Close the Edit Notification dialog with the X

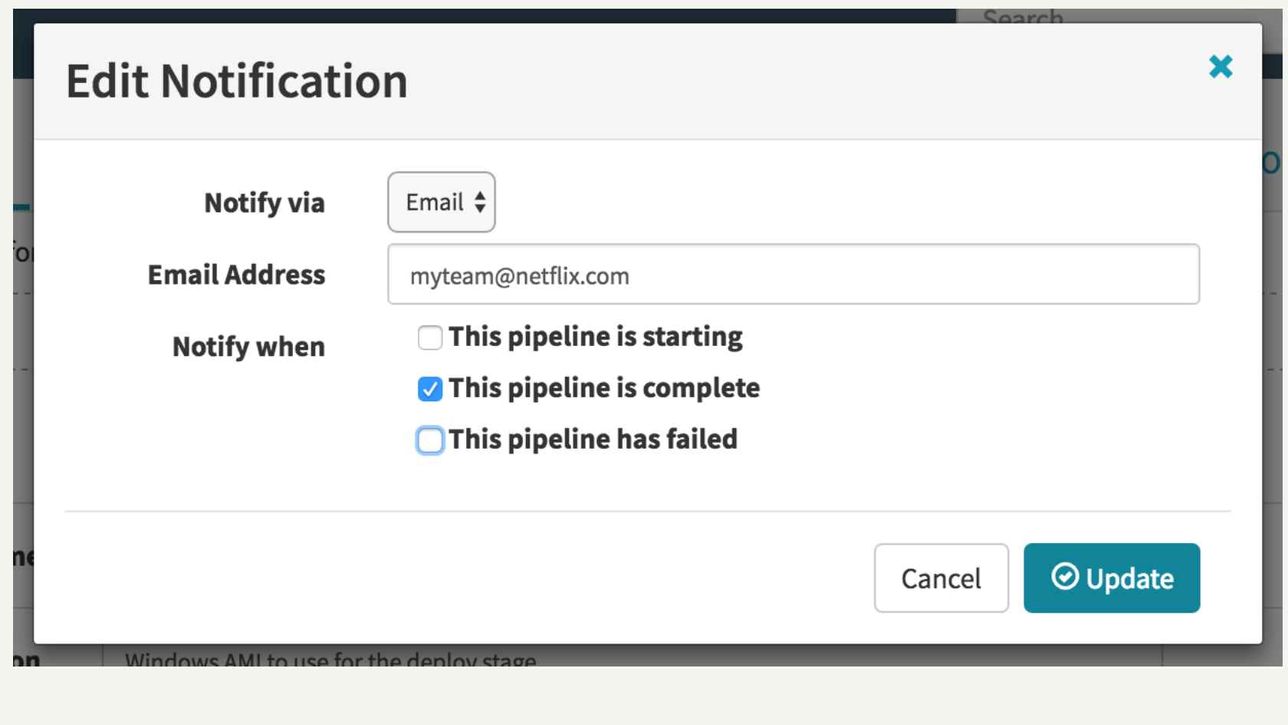(x=1220, y=67)
